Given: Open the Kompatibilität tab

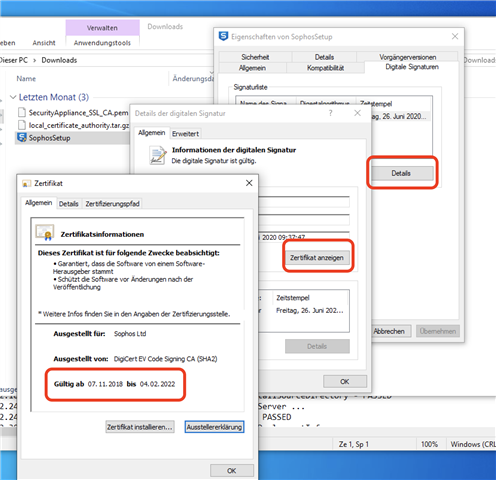Looking at the screenshot, I should pyautogui.click(x=325, y=68).
